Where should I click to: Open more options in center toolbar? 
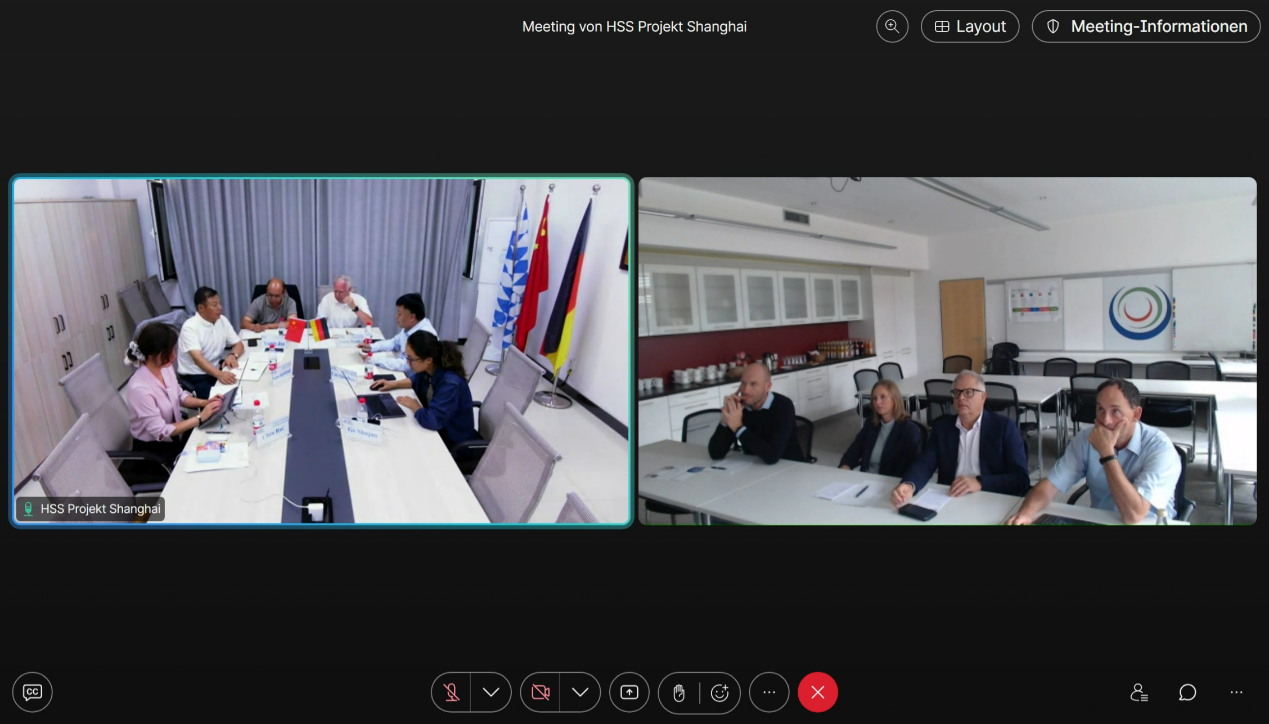[769, 692]
